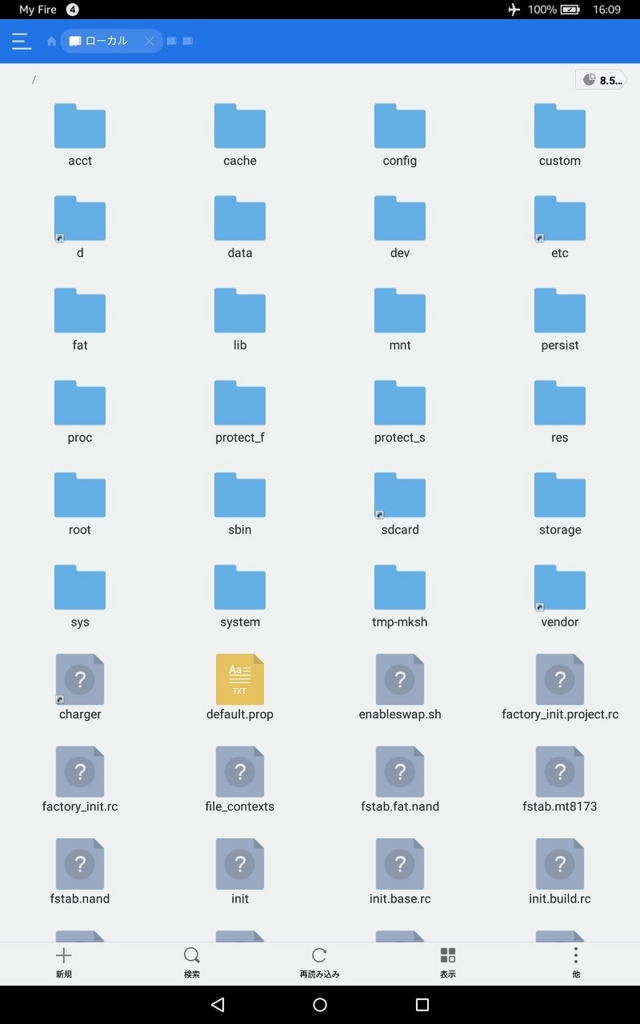Image resolution: width=640 pixels, height=1024 pixels.
Task: Select the factory_init.rc file
Action: pos(80,780)
